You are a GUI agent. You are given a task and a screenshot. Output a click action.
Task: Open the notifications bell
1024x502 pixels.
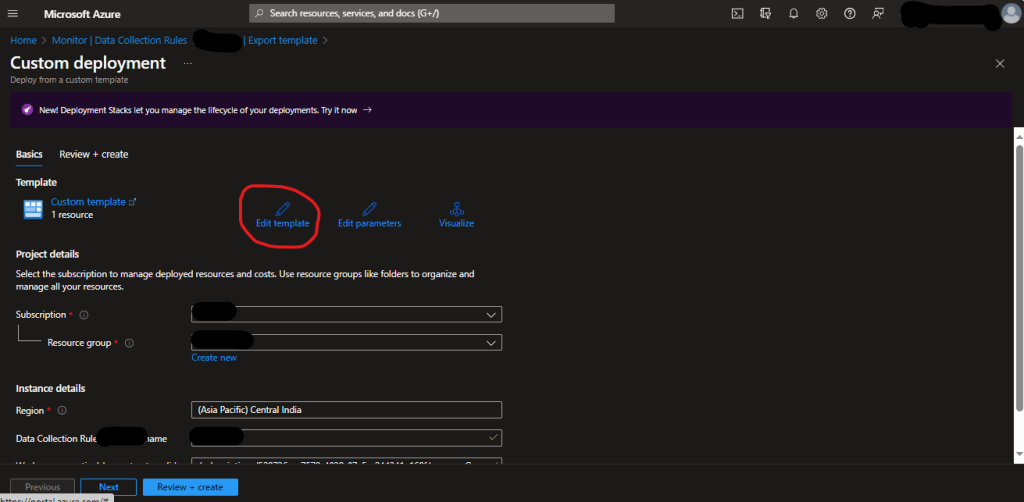793,14
